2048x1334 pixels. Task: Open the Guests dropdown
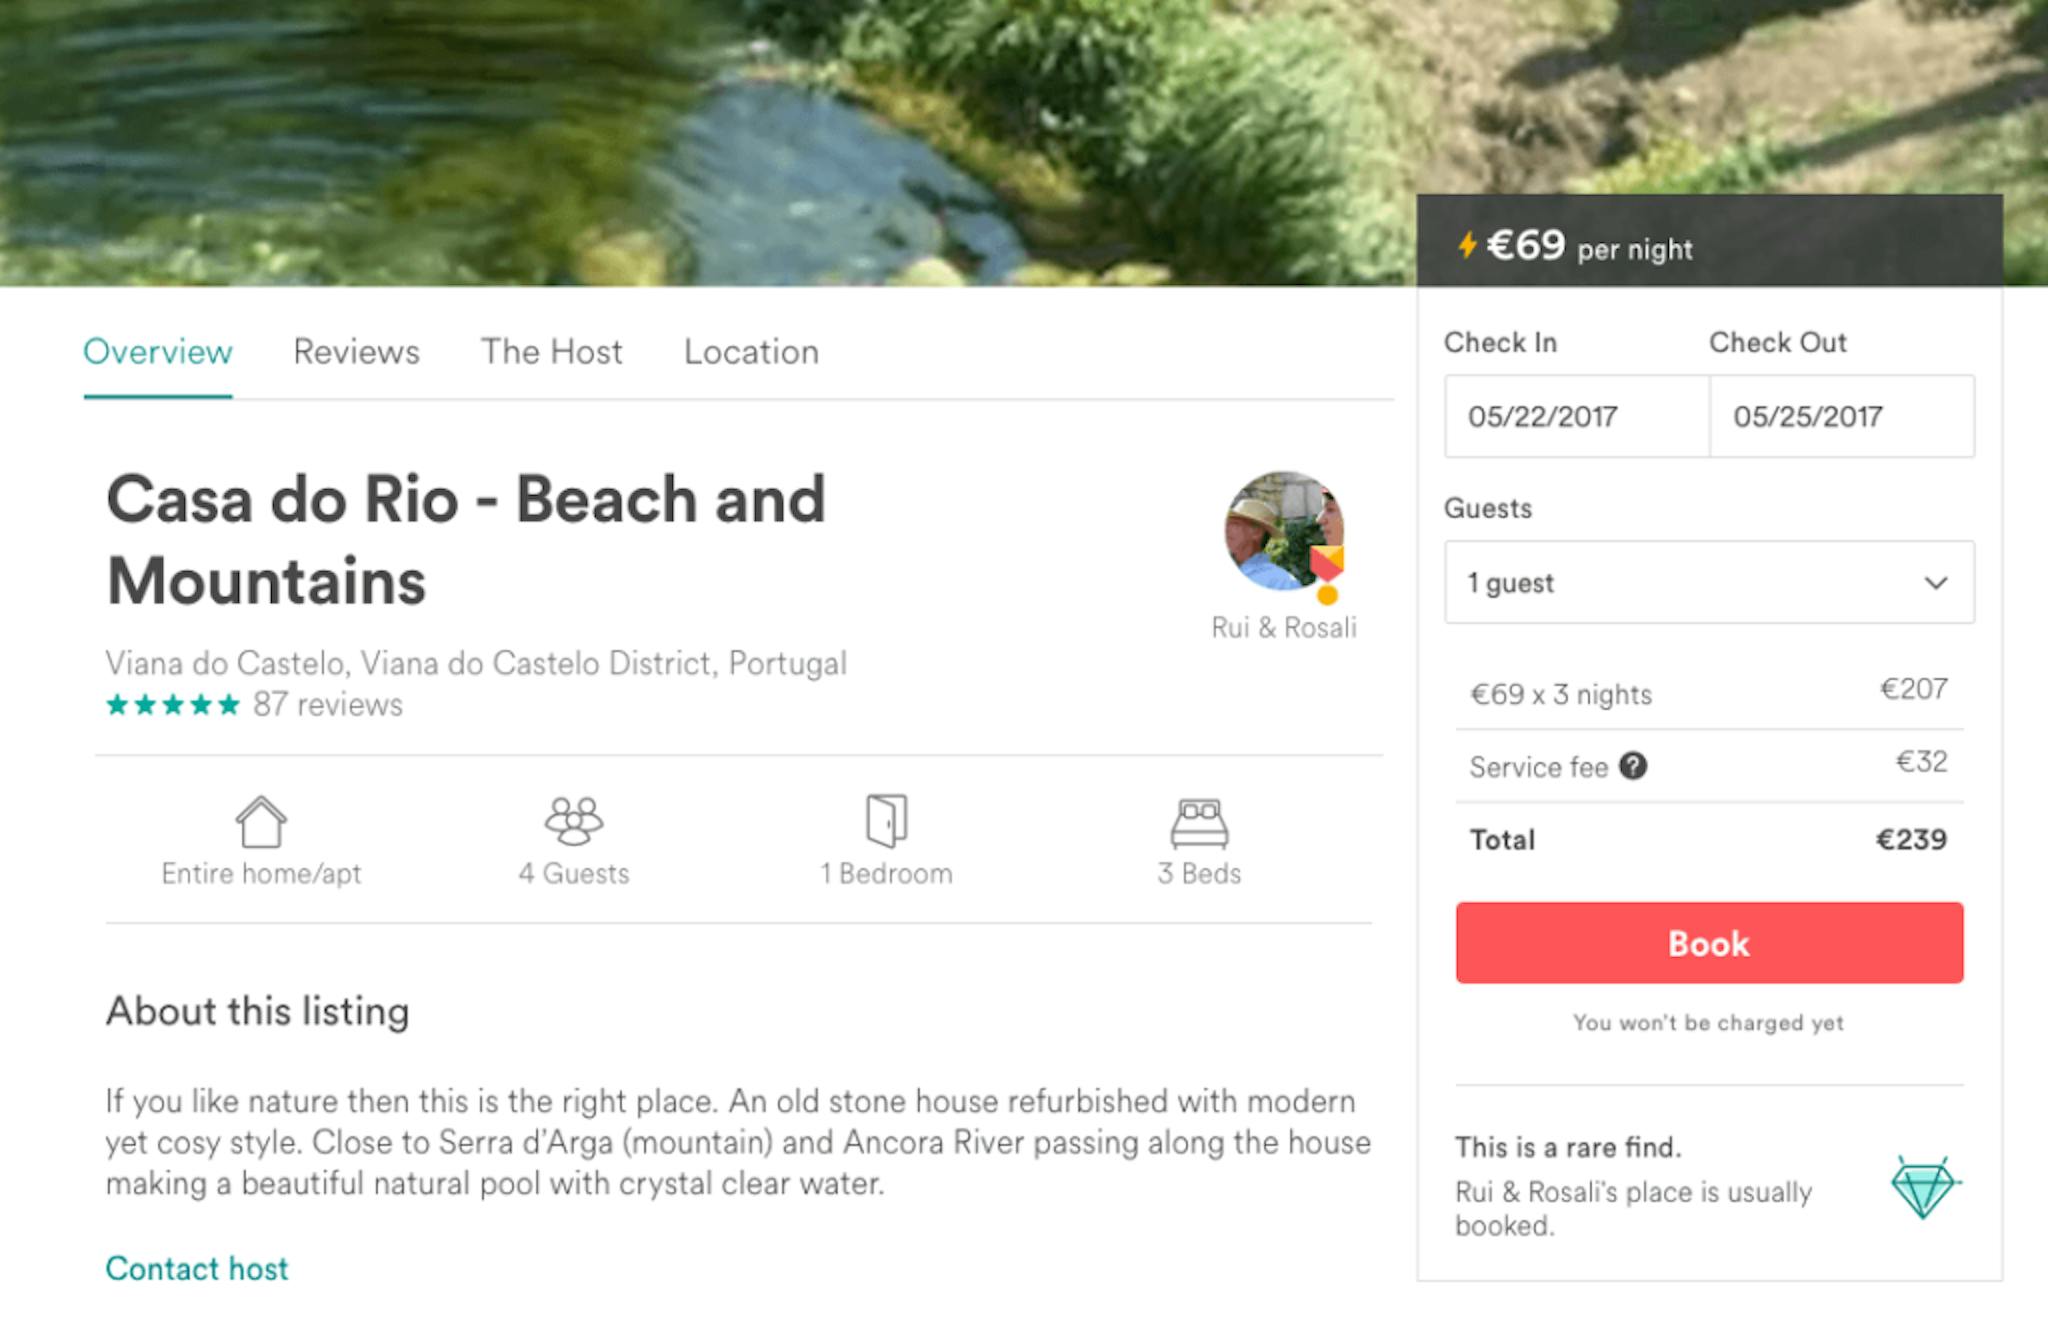pyautogui.click(x=1709, y=583)
